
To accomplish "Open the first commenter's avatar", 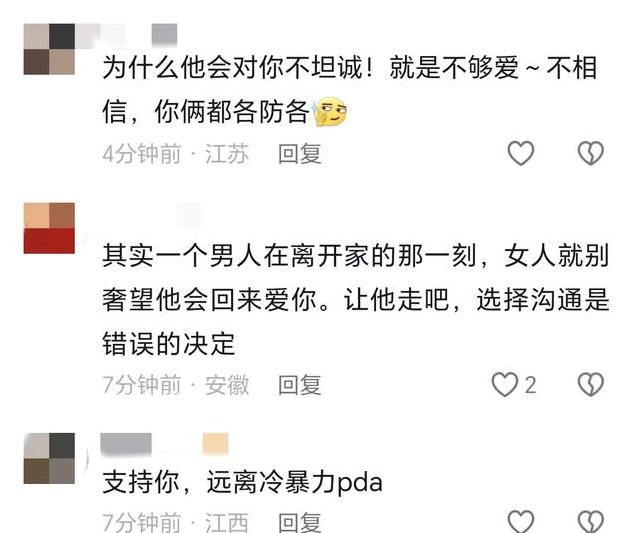I will point(49,49).
